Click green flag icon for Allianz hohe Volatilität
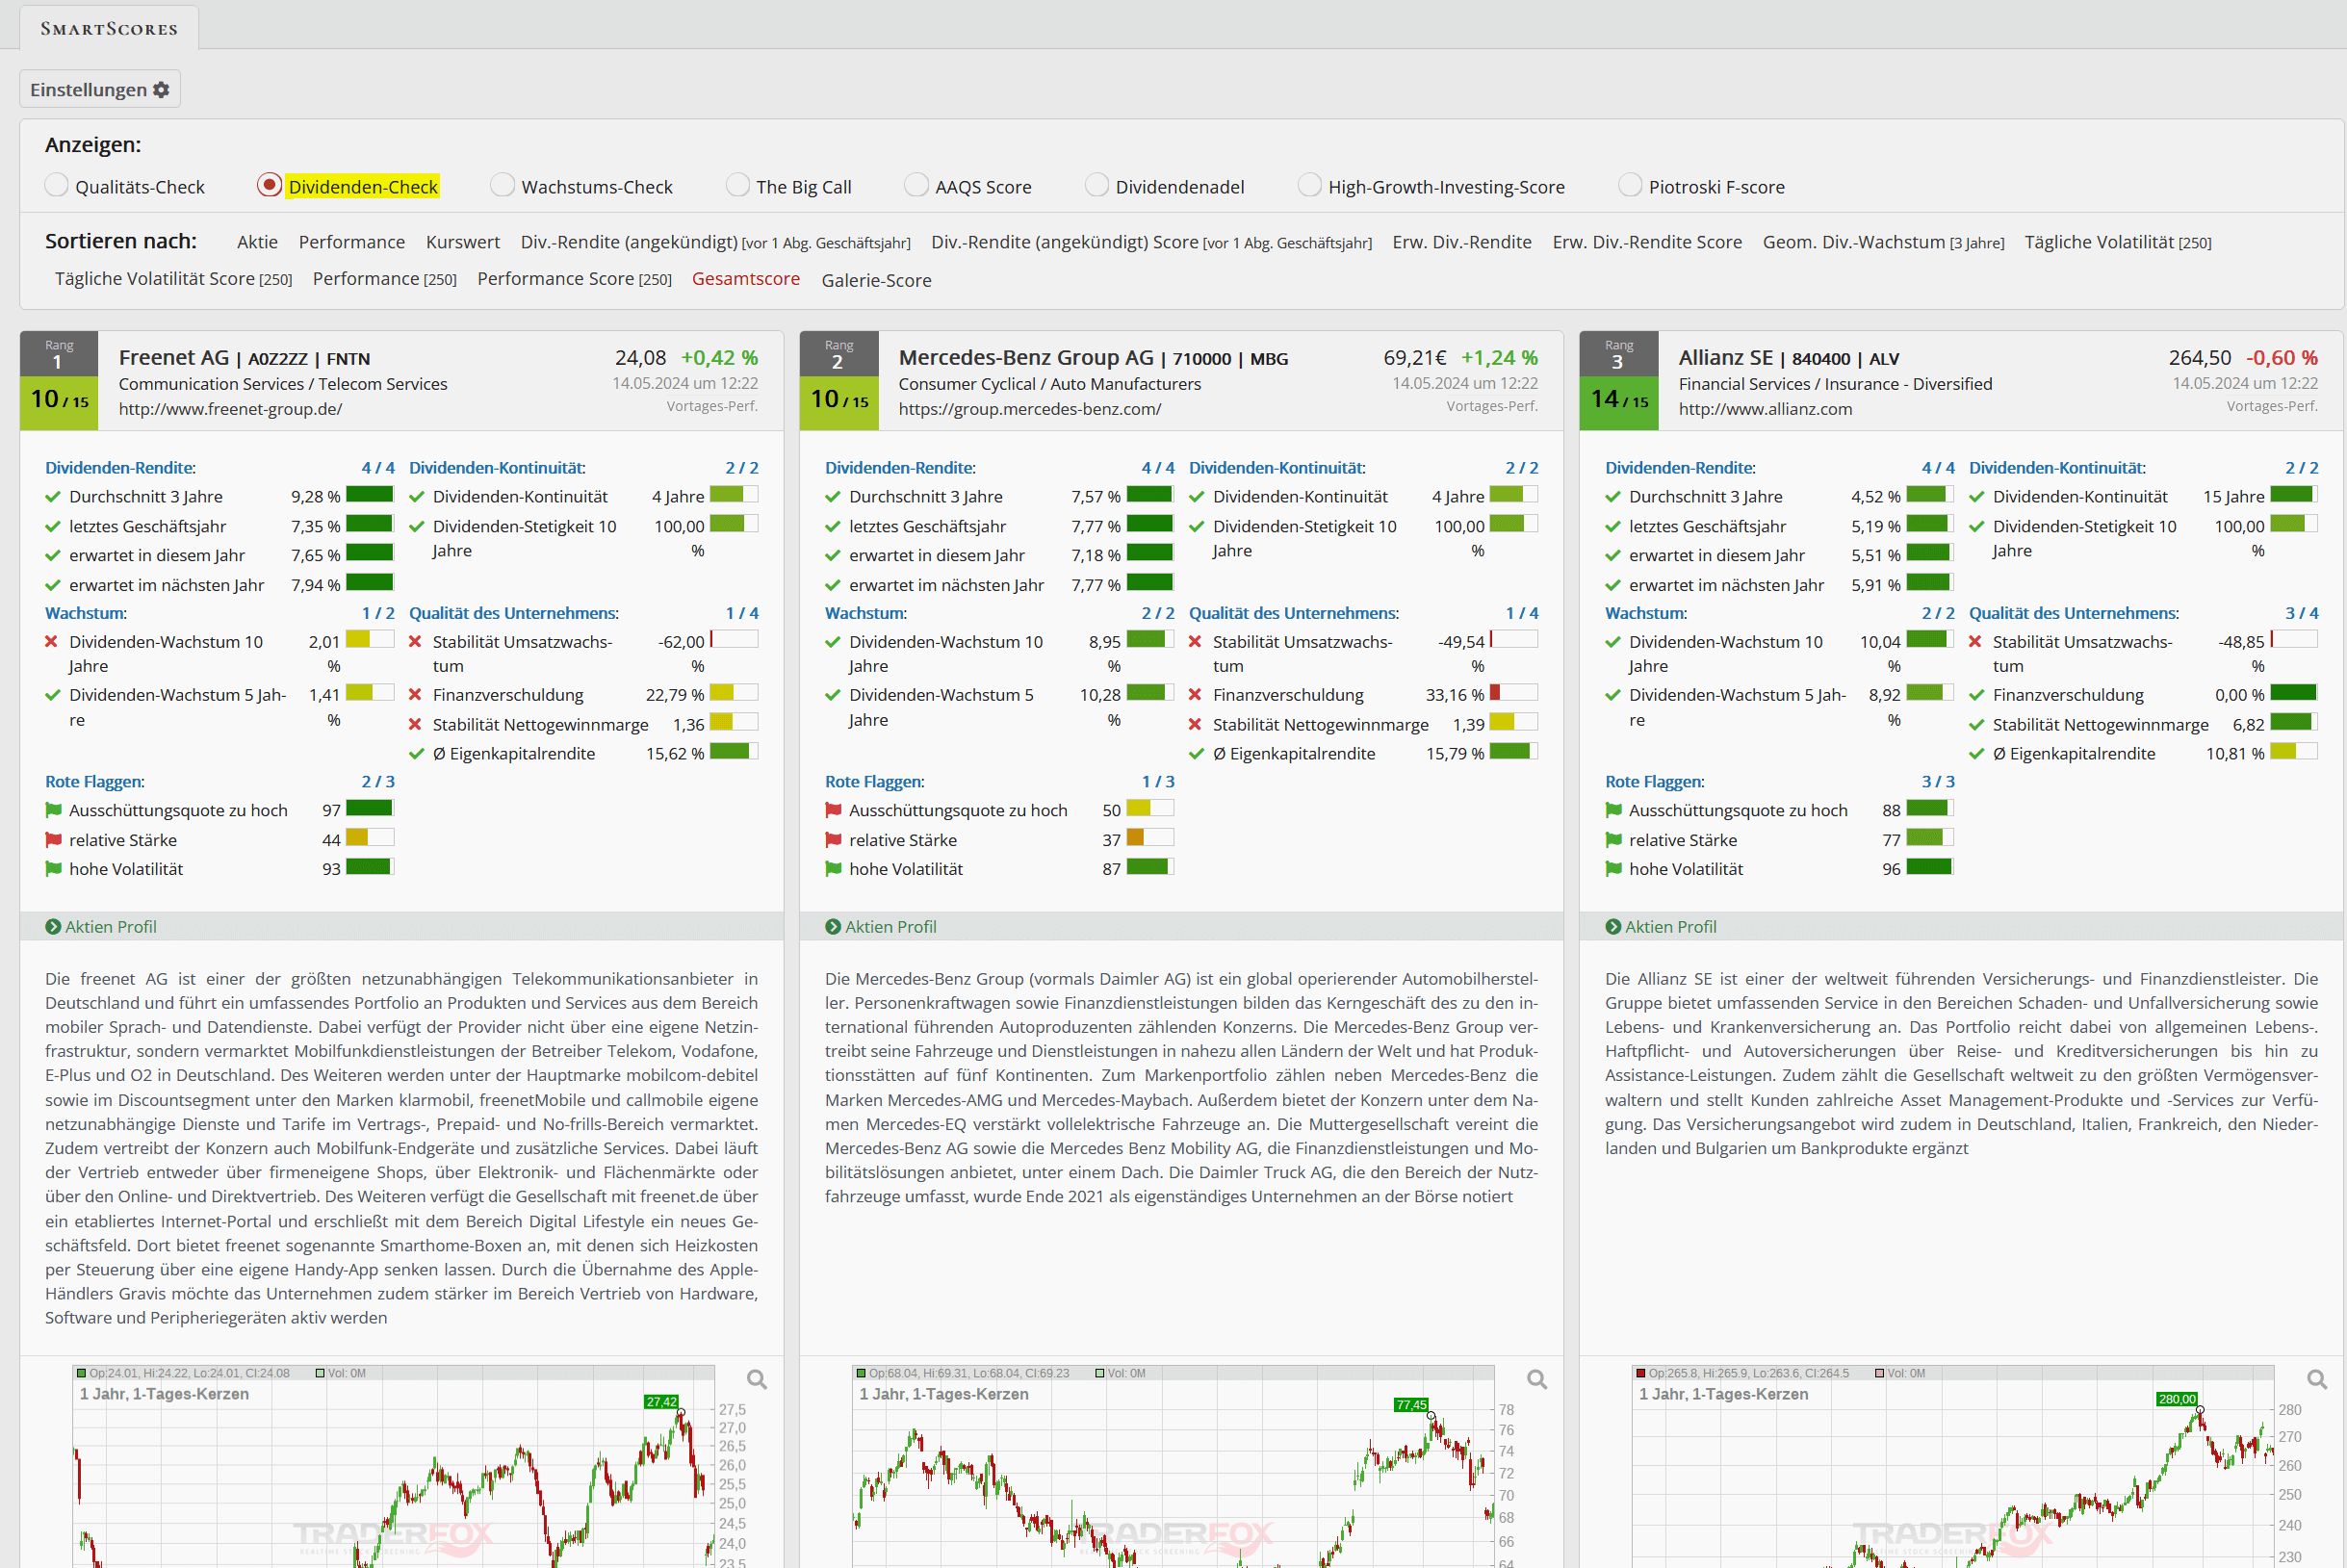The width and height of the screenshot is (2347, 1568). point(1613,869)
